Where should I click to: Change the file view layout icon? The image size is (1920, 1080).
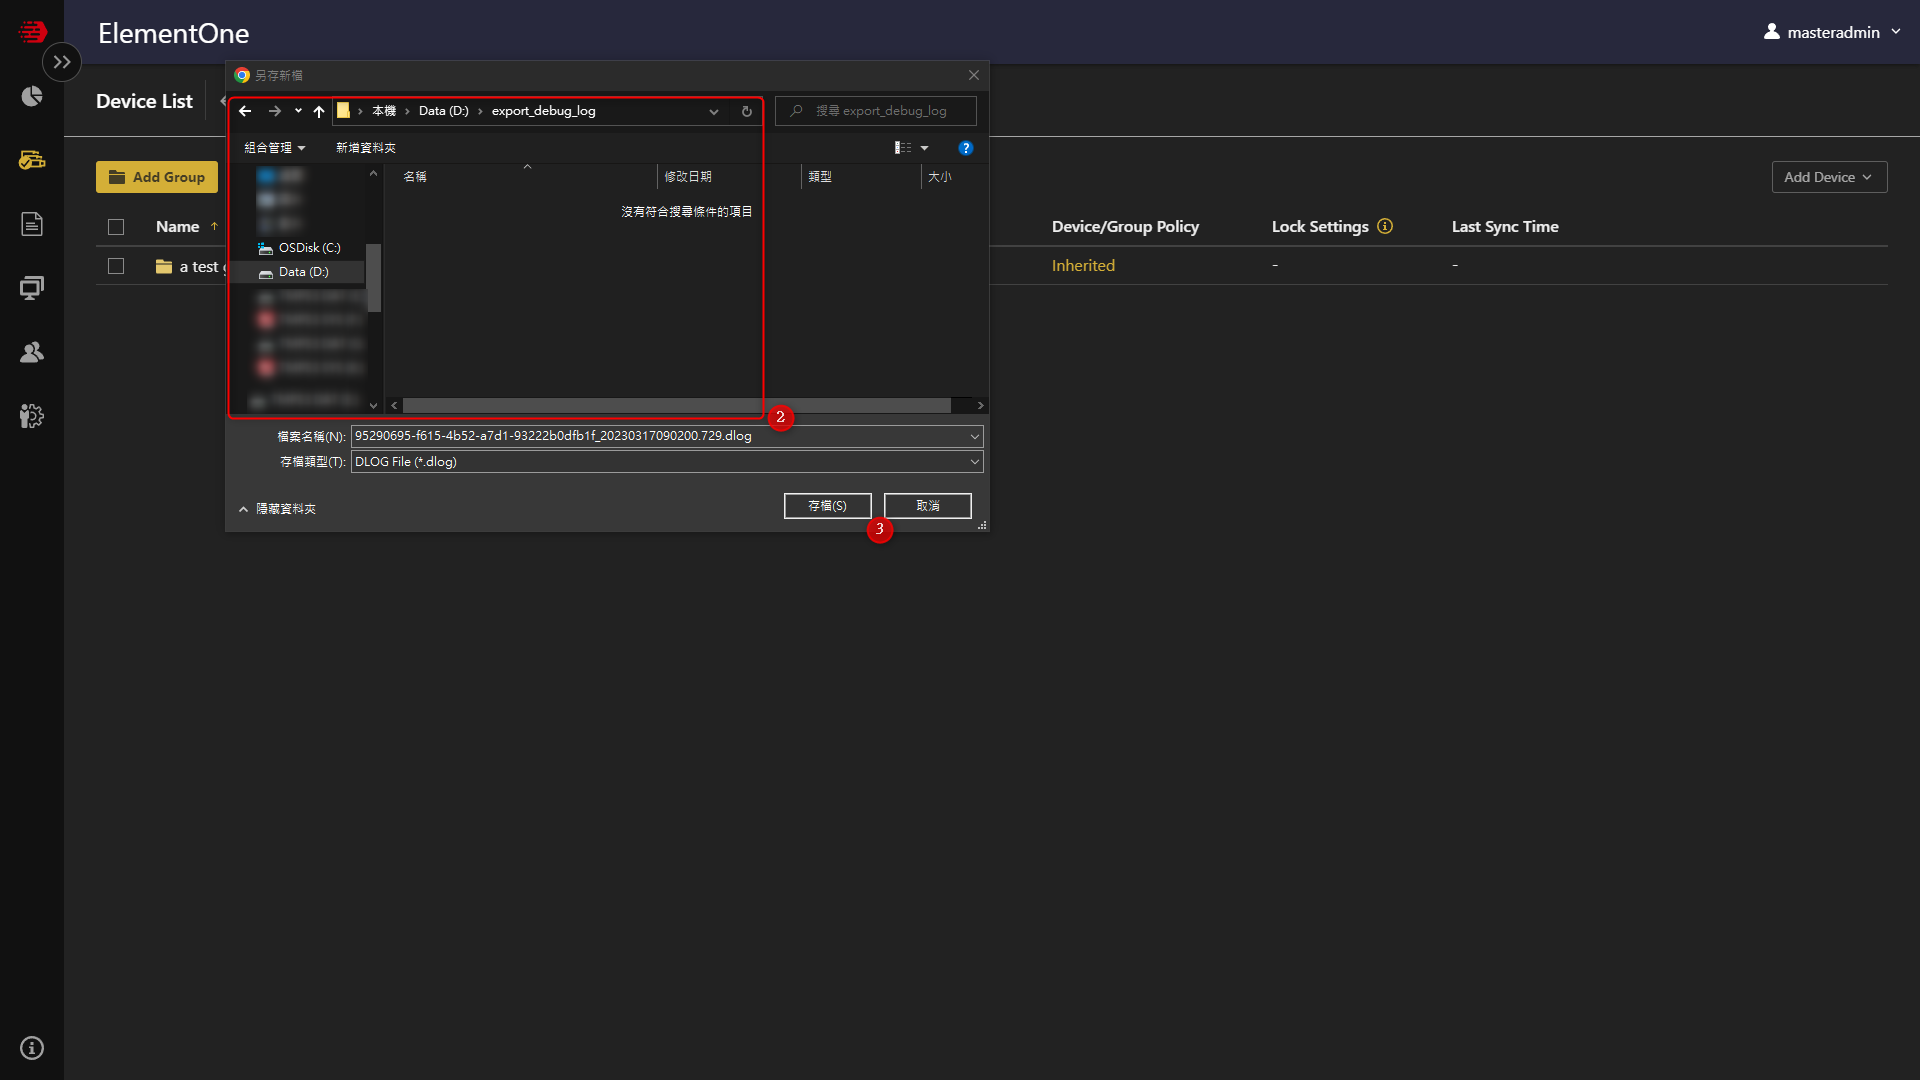(x=903, y=148)
